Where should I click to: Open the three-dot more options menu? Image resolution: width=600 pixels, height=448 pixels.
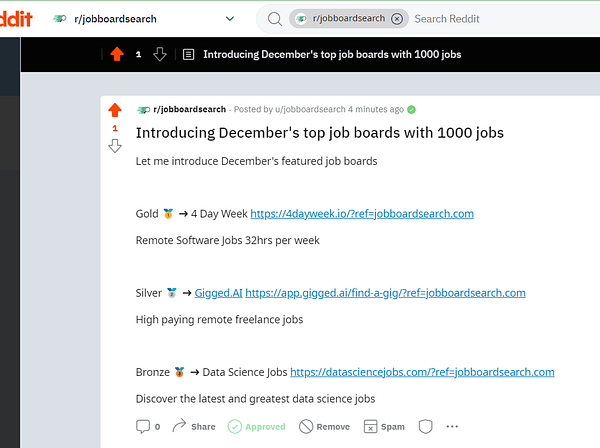452,426
